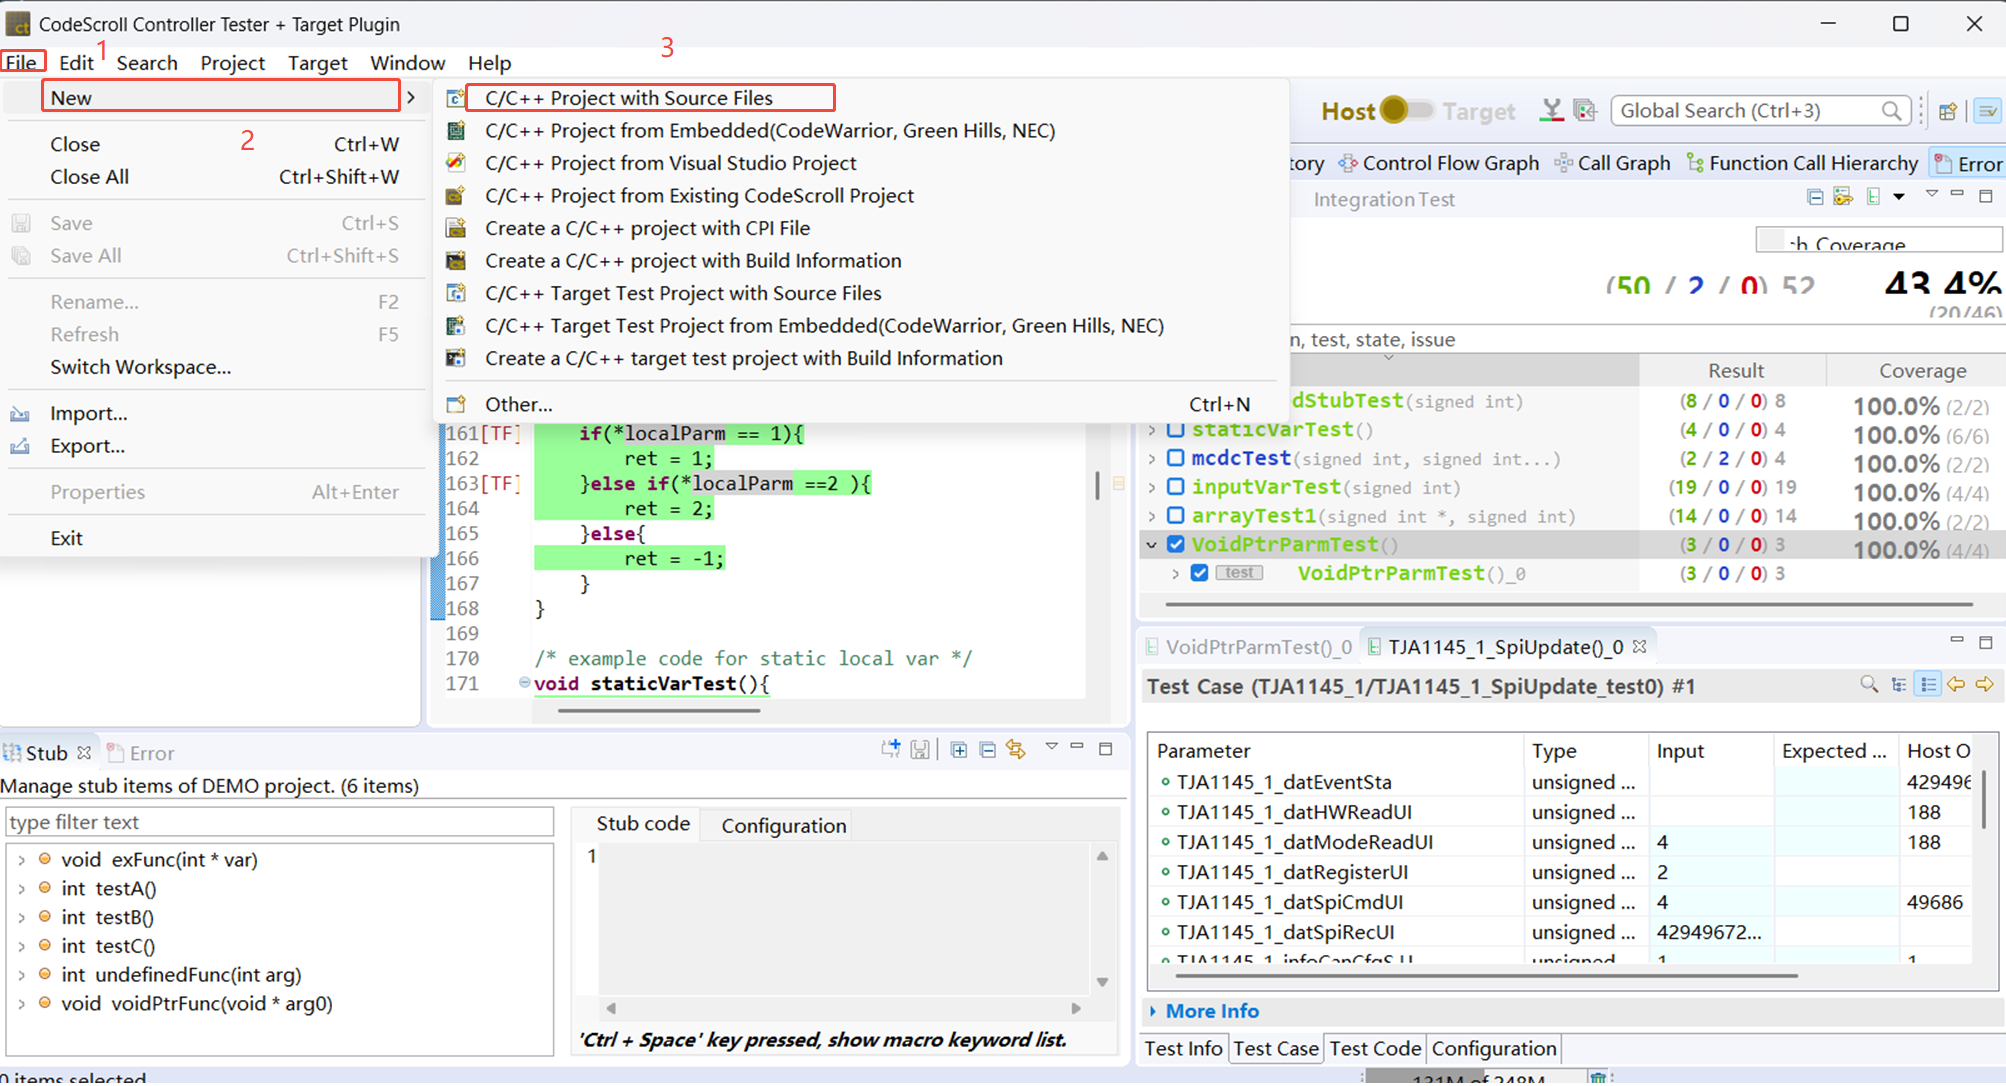Check the inputVarTest checkbox
Image resolution: width=2006 pixels, height=1086 pixels.
coord(1176,487)
